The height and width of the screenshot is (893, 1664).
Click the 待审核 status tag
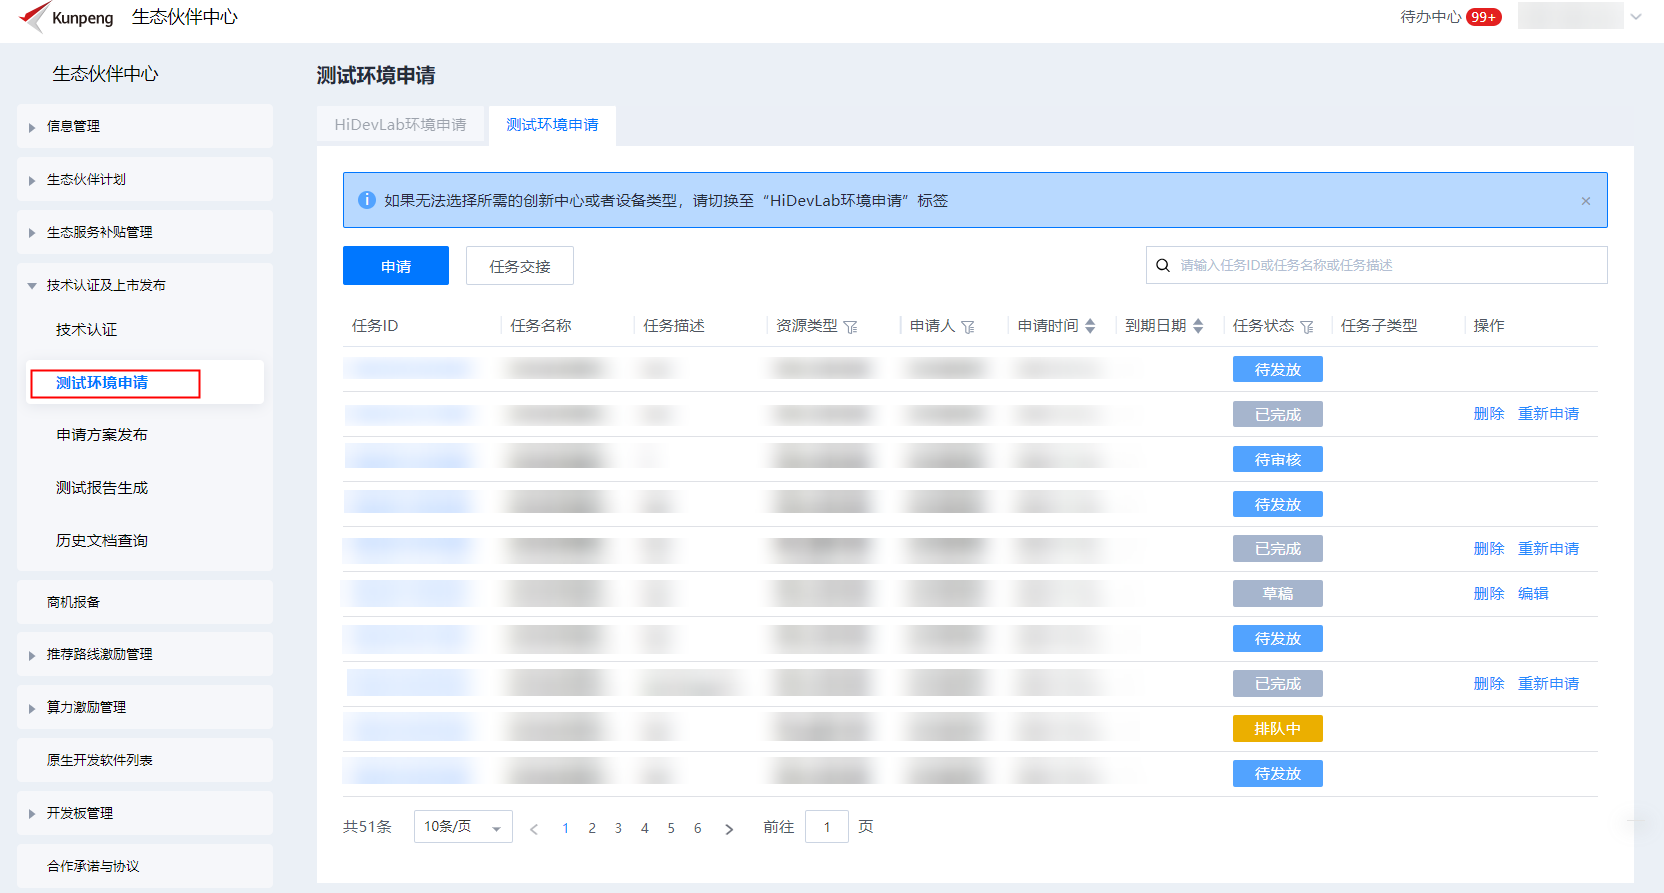(x=1278, y=459)
